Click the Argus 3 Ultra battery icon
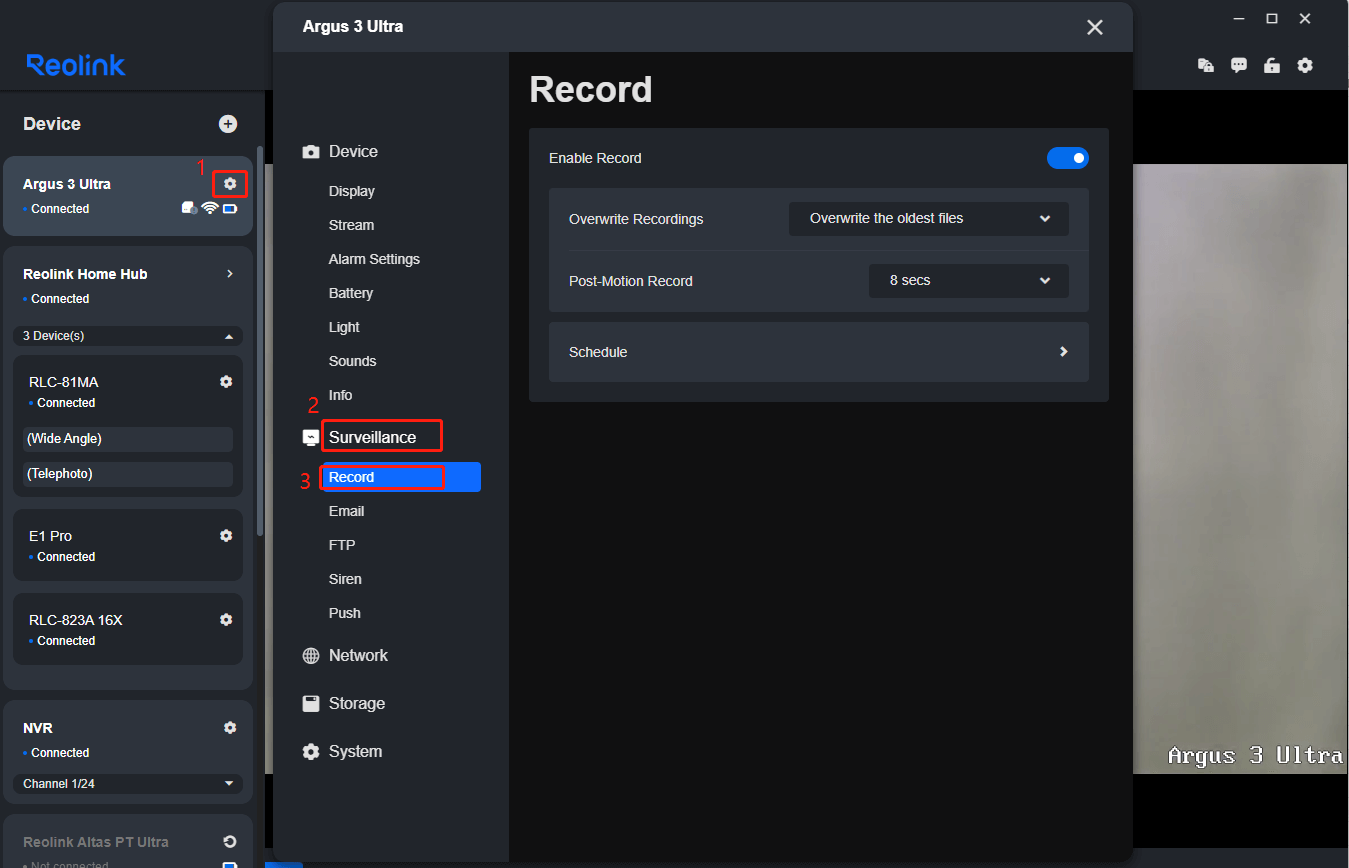Image resolution: width=1349 pixels, height=868 pixels. (230, 208)
